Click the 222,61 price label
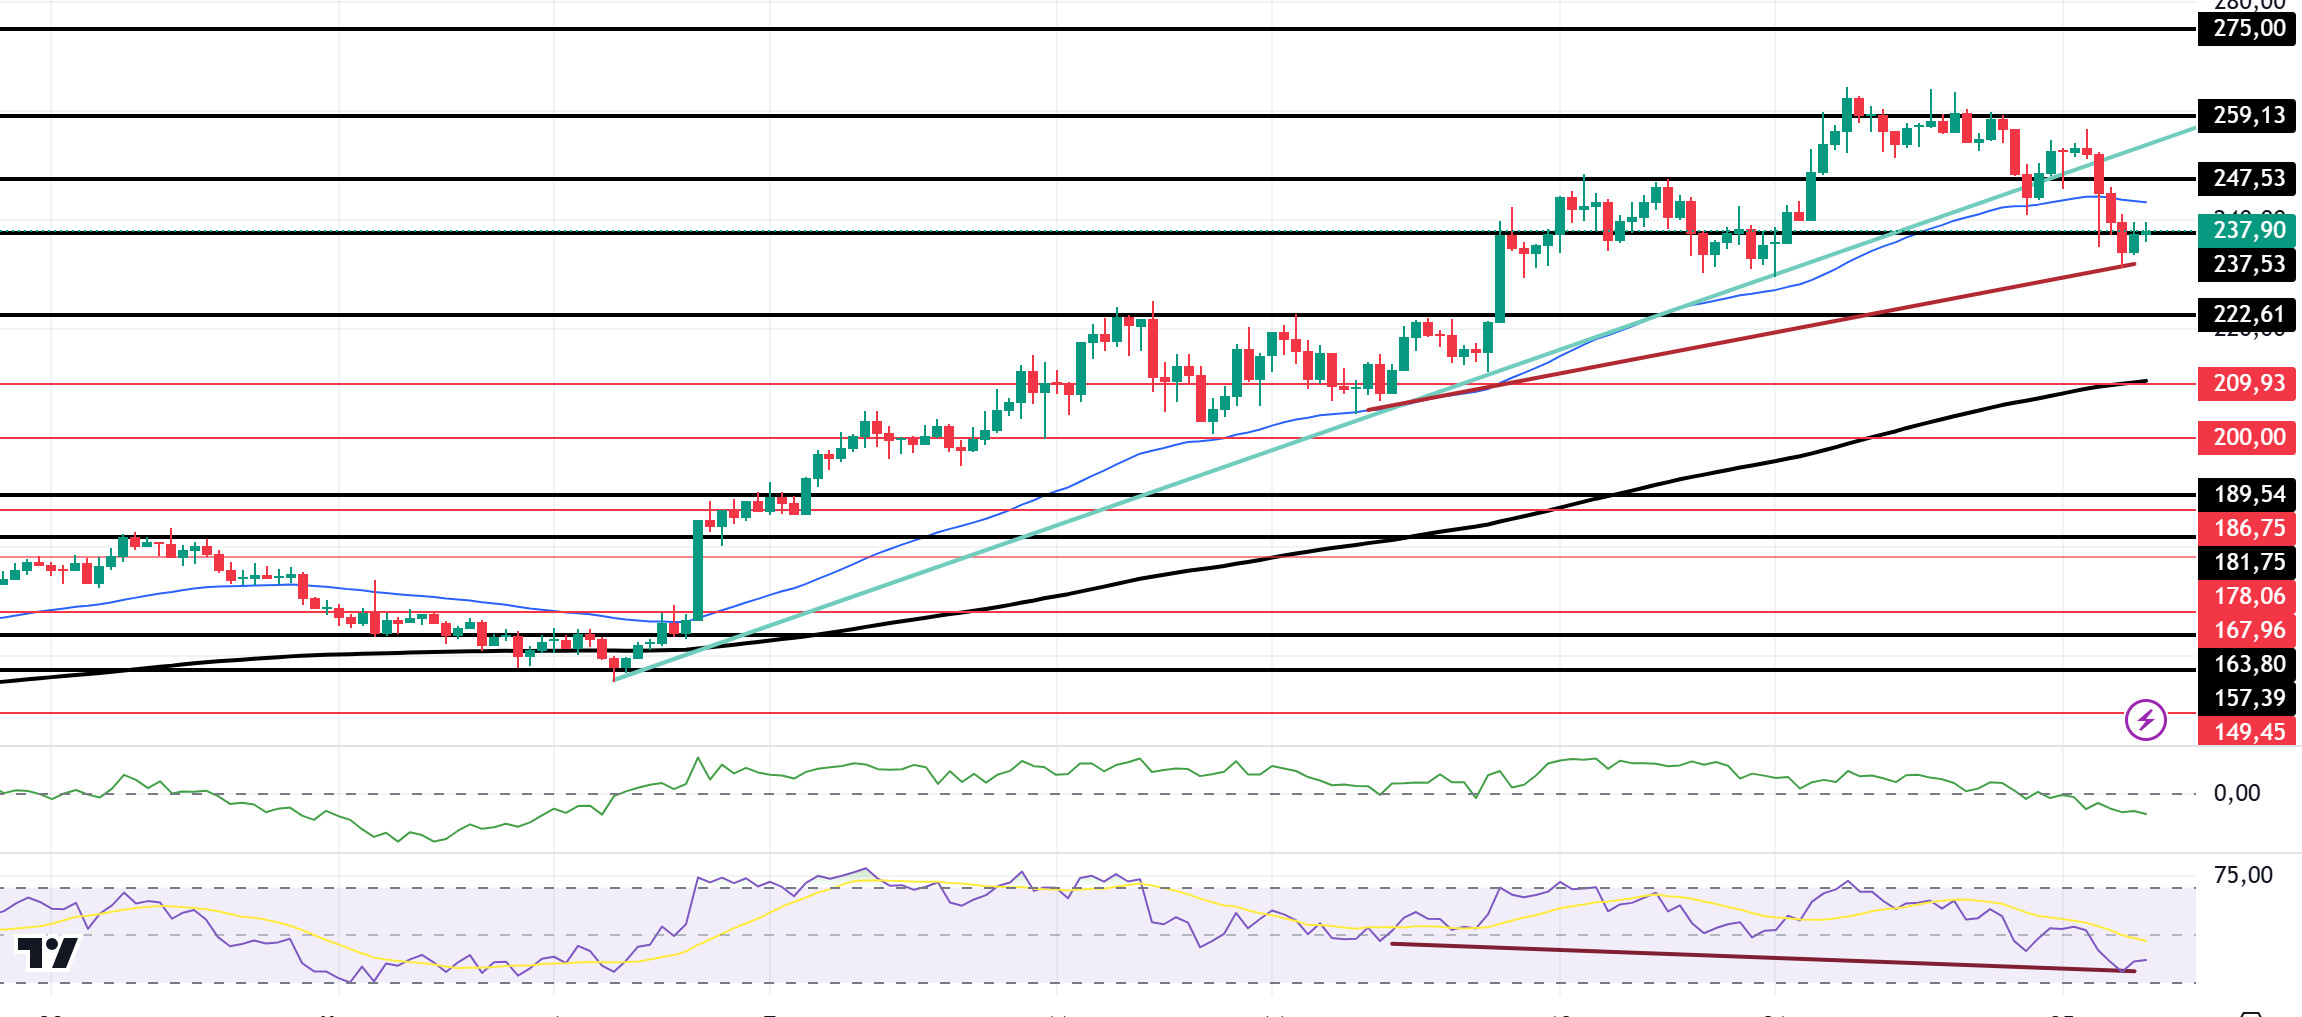The image size is (2302, 1017). (2246, 314)
